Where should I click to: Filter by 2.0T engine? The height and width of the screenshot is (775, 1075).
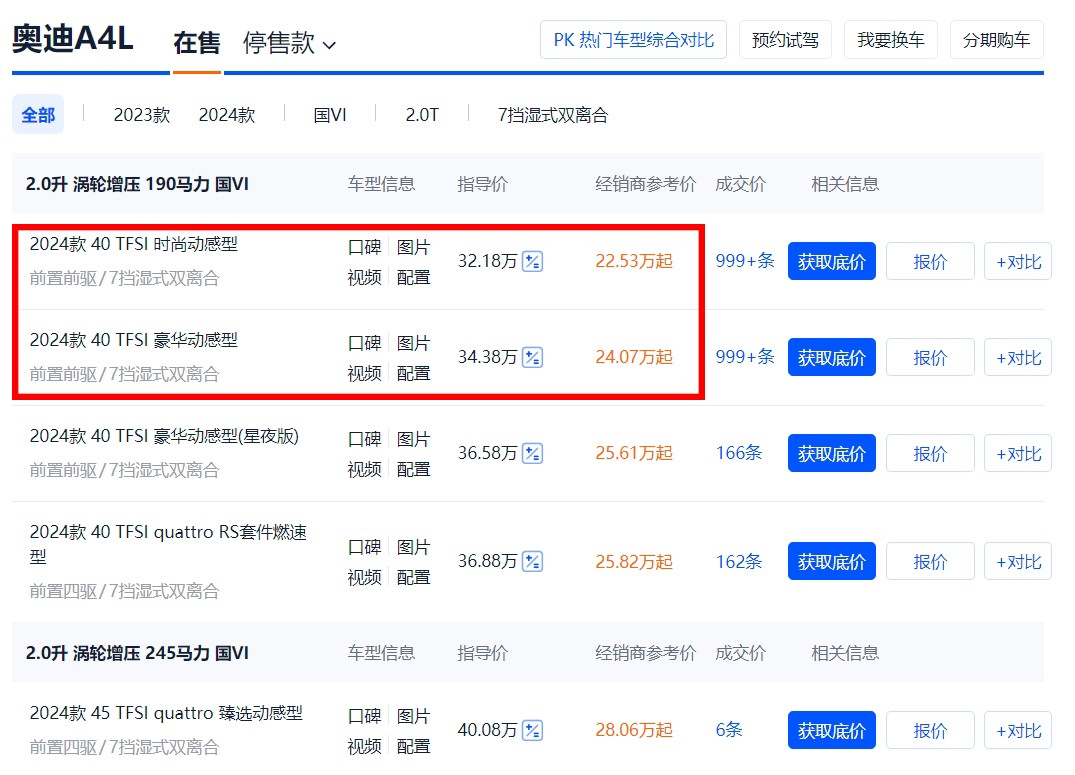tap(422, 115)
